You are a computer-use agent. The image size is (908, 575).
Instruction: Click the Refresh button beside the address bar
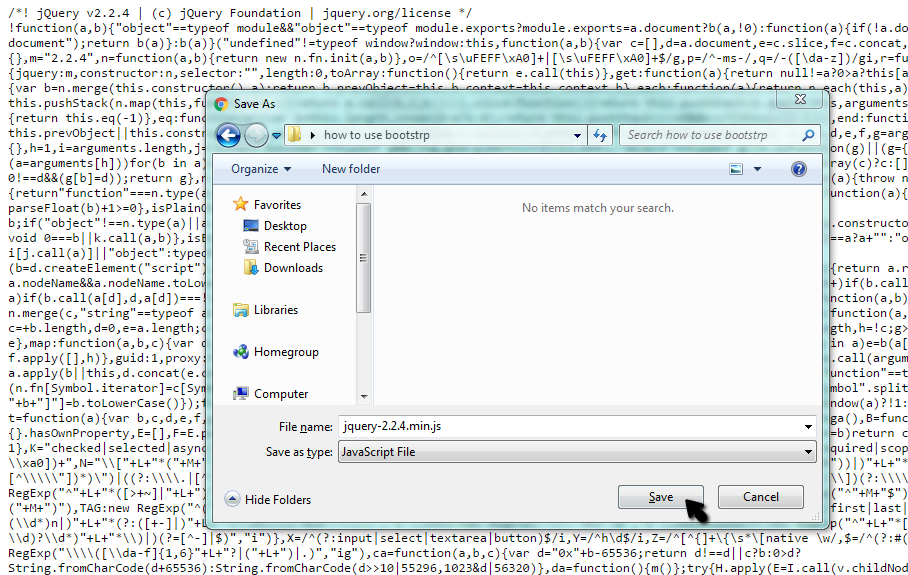[x=600, y=135]
